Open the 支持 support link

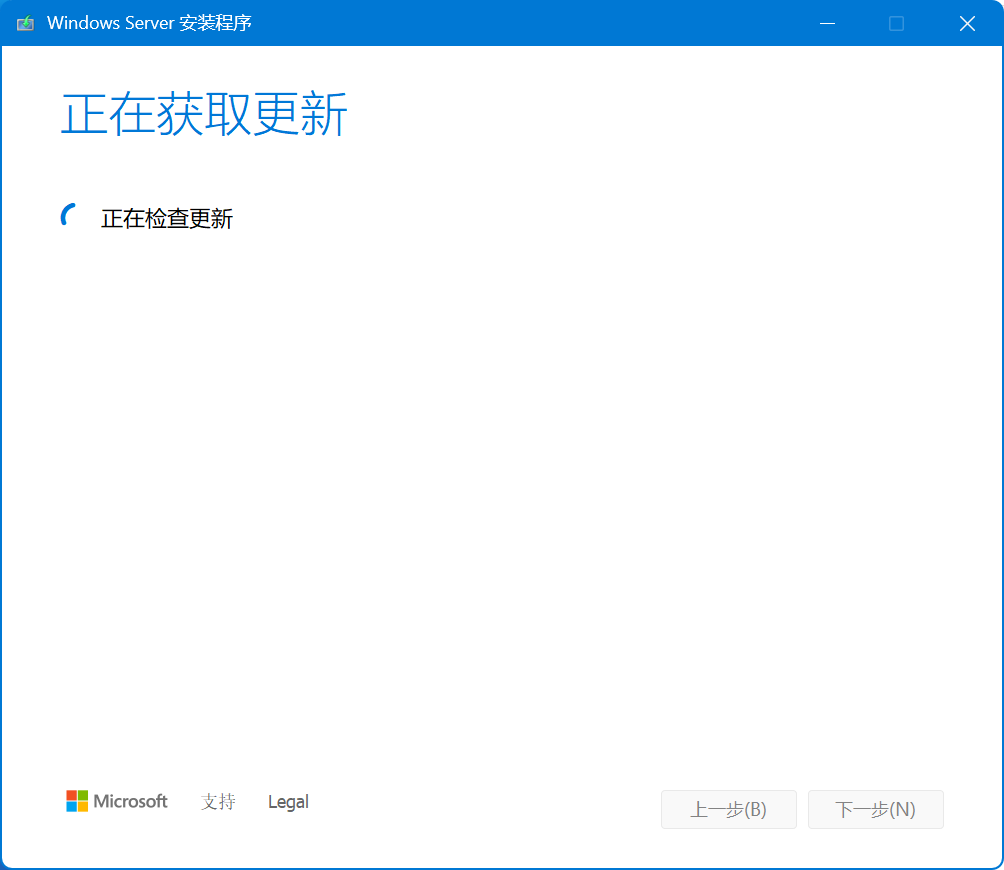pyautogui.click(x=218, y=802)
